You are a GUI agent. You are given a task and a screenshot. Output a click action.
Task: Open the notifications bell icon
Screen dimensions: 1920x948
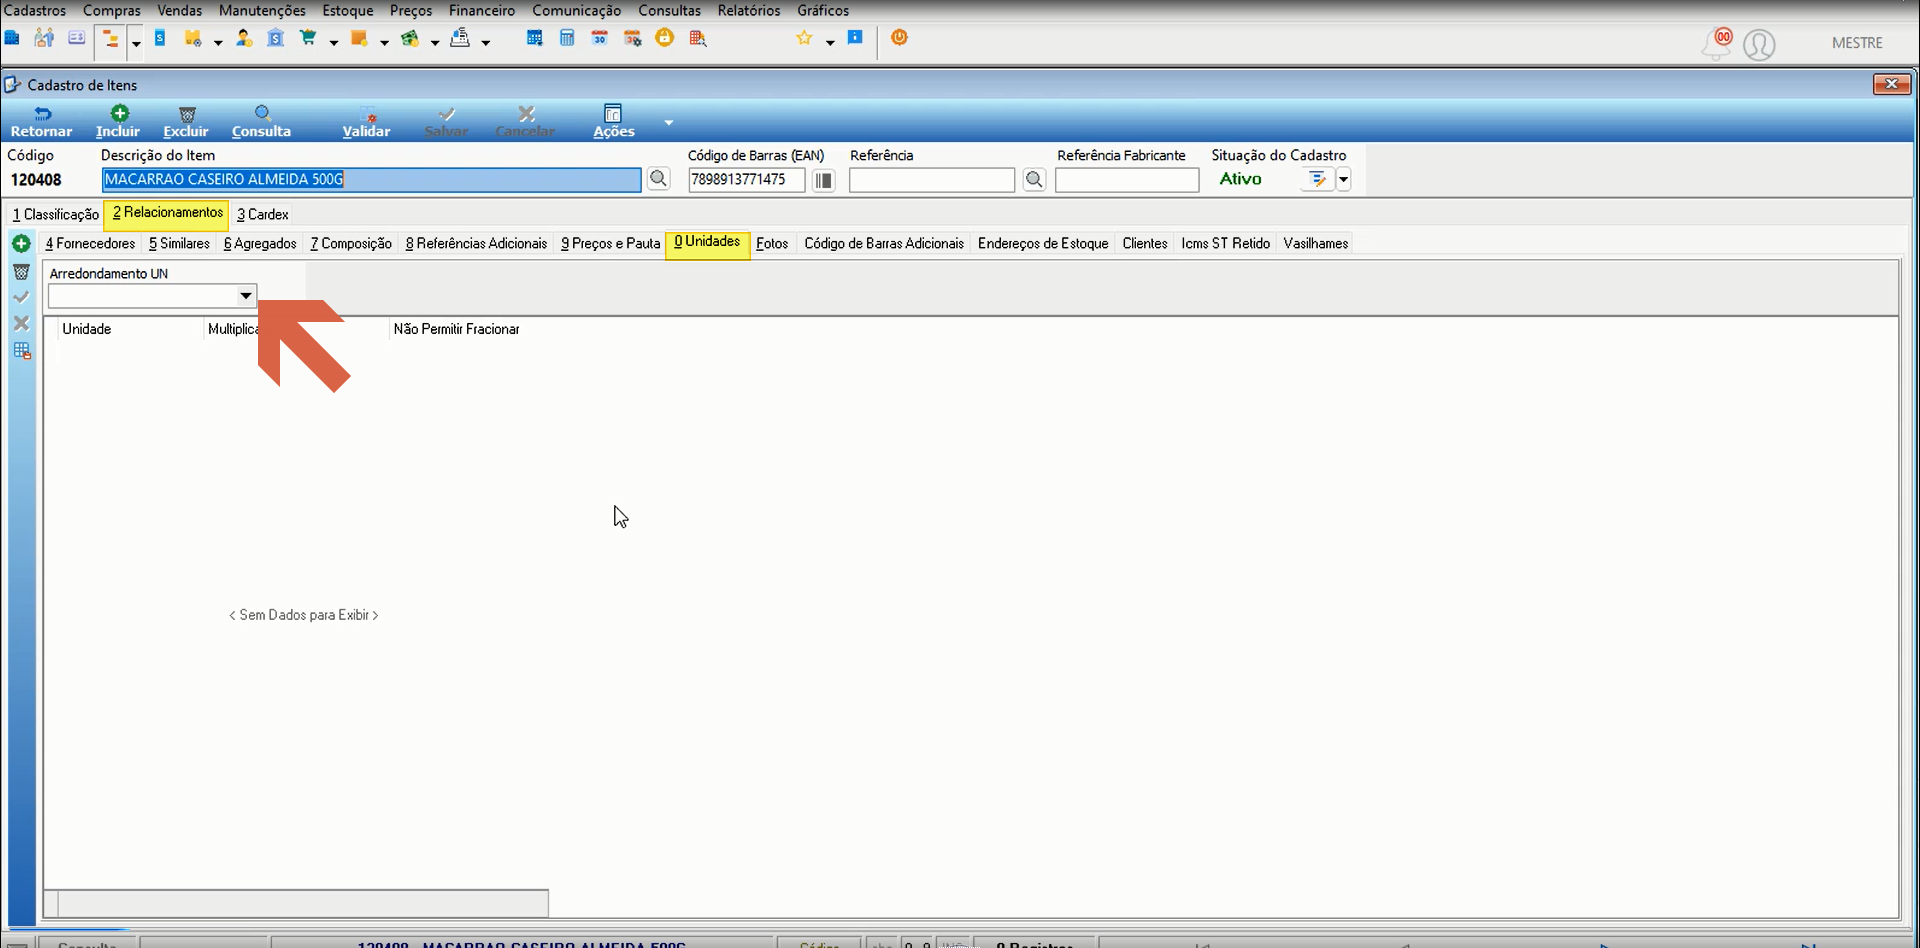tap(1717, 44)
